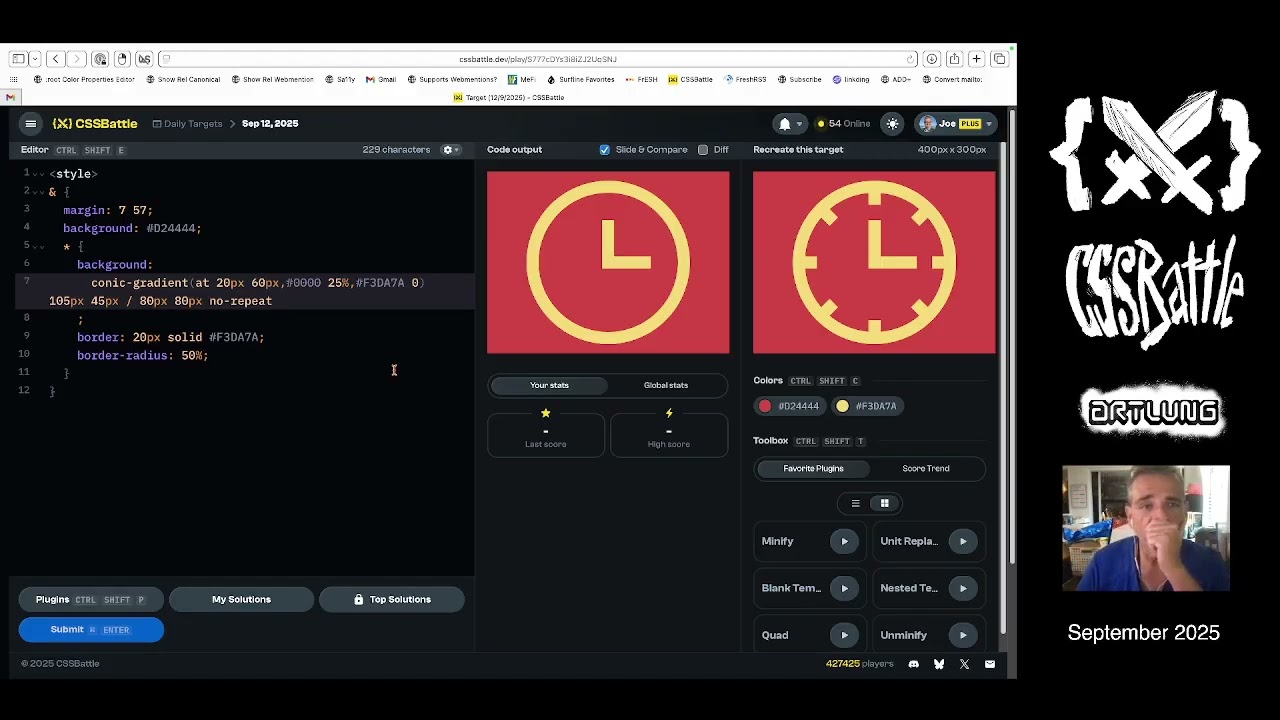The height and width of the screenshot is (720, 1280).
Task: Submit the solution
Action: point(91,629)
